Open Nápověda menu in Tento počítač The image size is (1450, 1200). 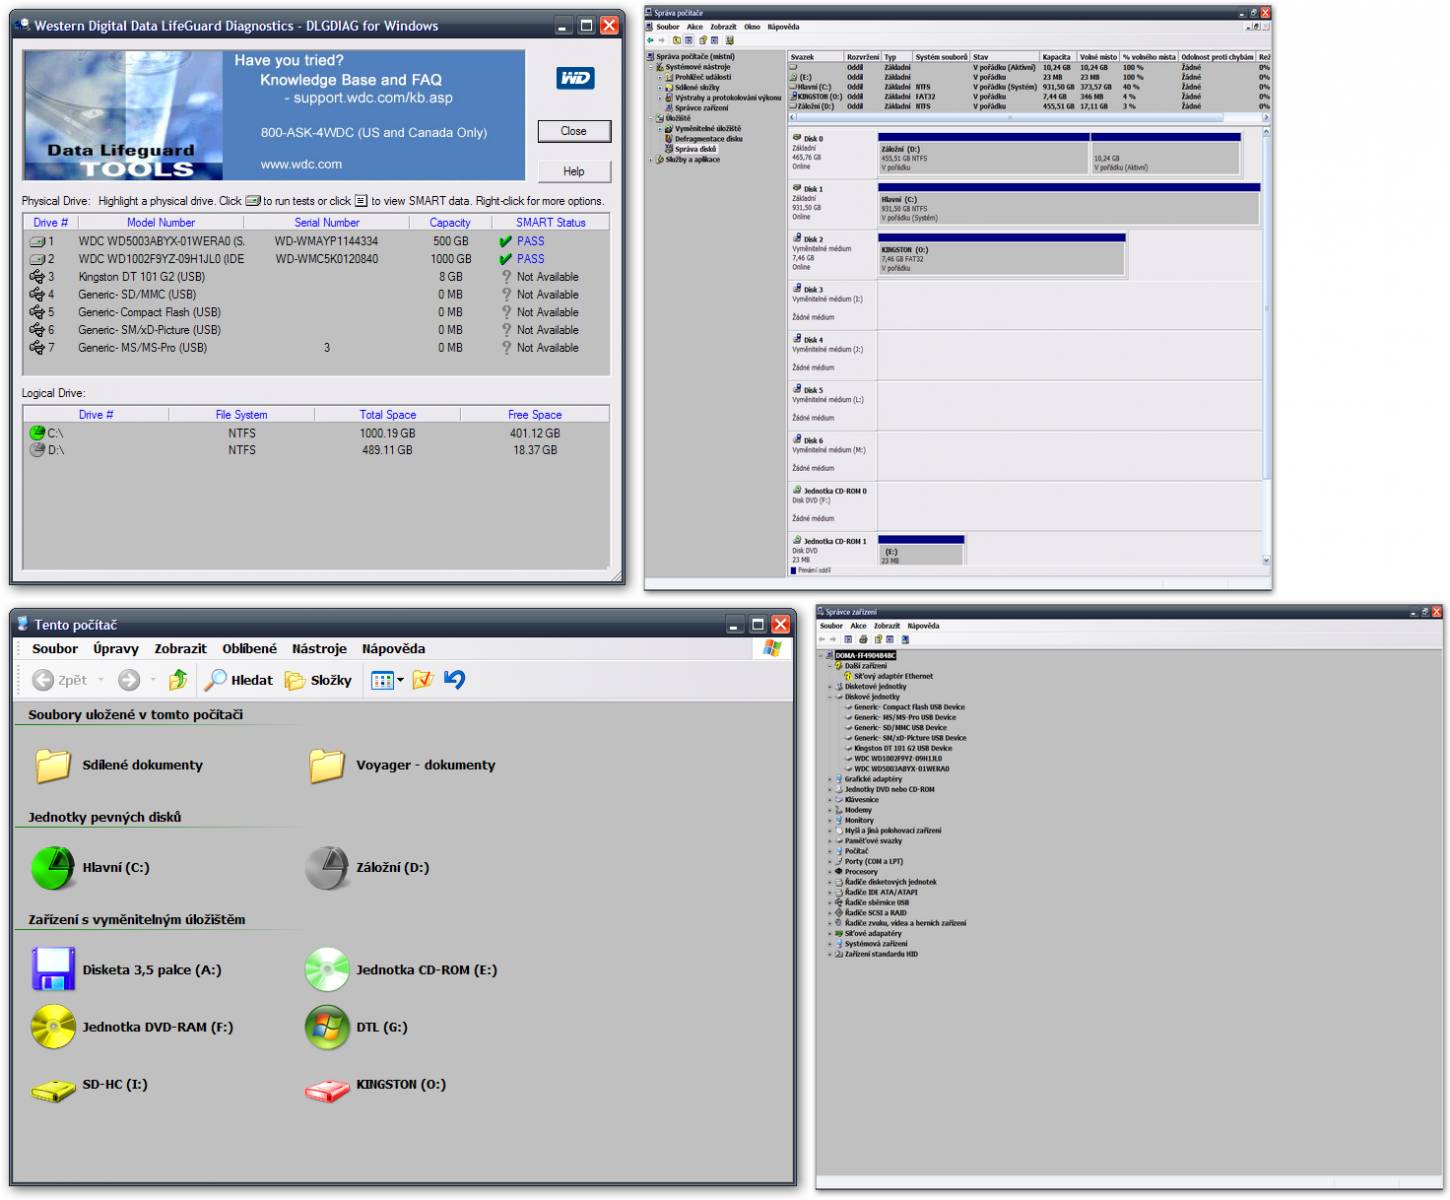click(393, 649)
